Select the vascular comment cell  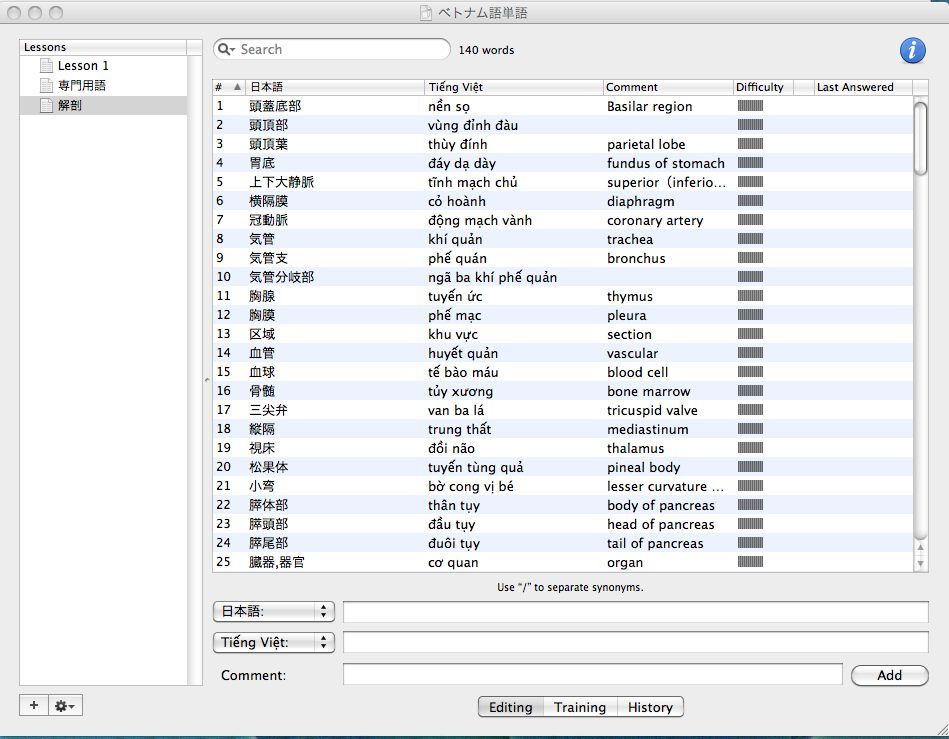(632, 353)
